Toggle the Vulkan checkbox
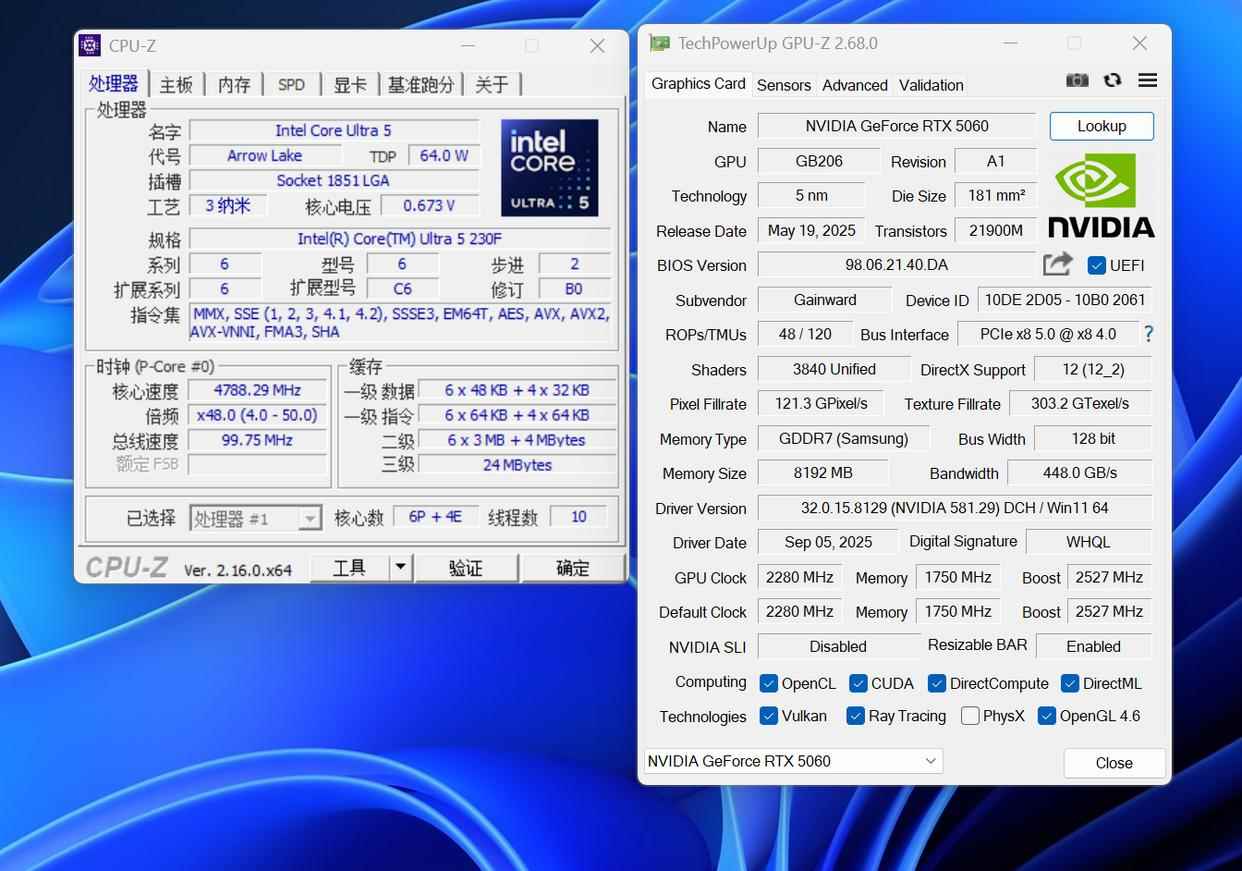This screenshot has width=1242, height=871. (x=768, y=716)
